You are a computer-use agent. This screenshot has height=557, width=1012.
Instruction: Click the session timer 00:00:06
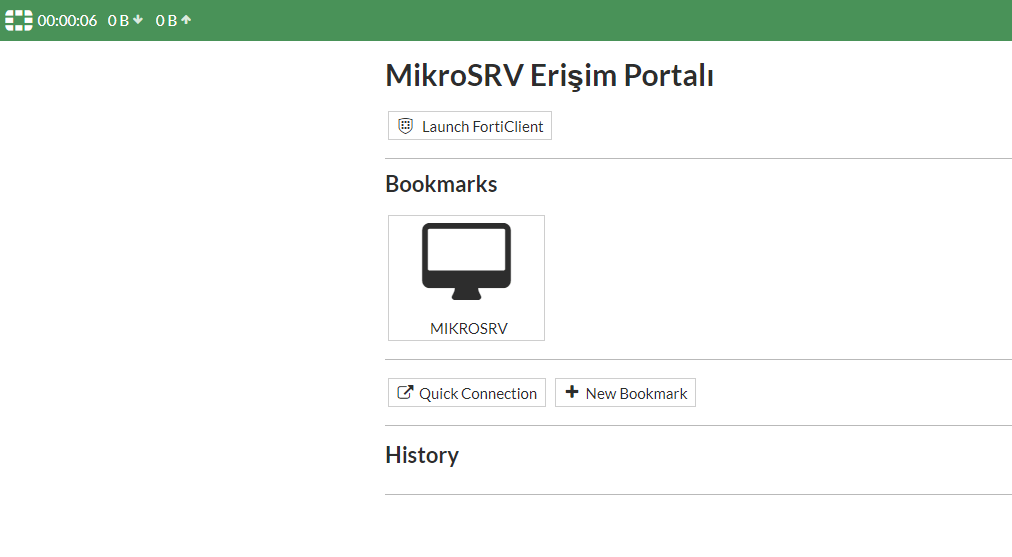[x=67, y=20]
